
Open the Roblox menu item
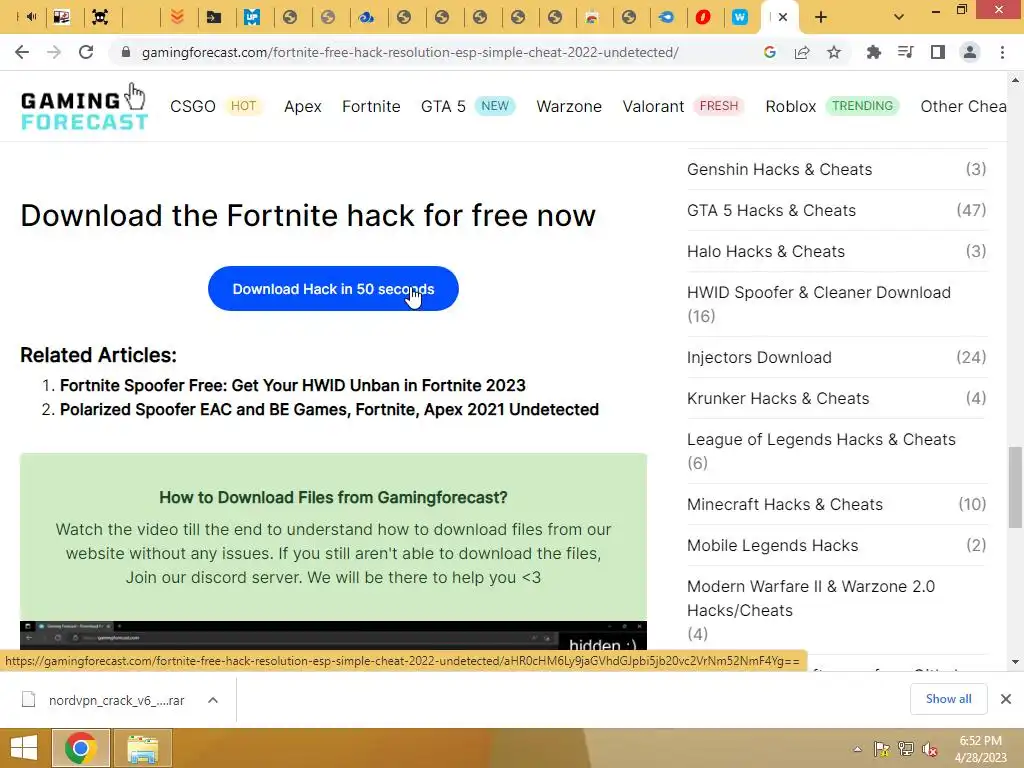coord(790,106)
